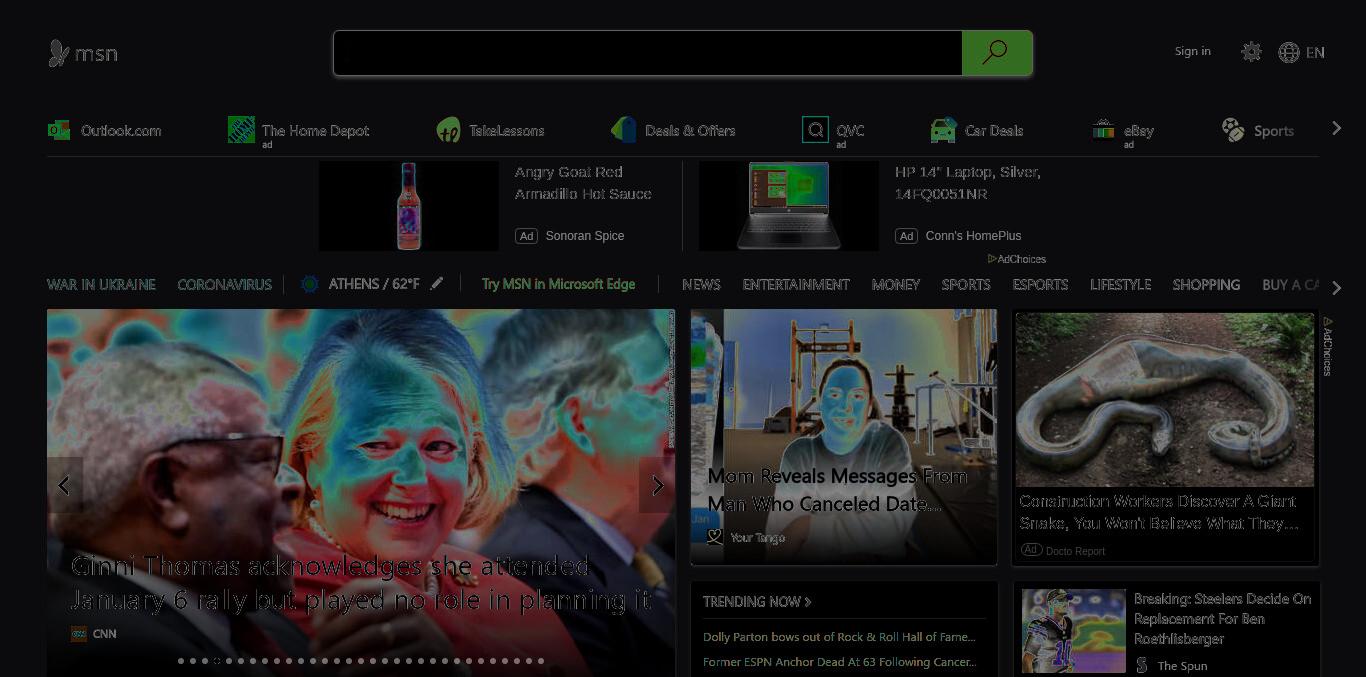
Task: Click the green search magnifier button
Action: click(x=996, y=53)
